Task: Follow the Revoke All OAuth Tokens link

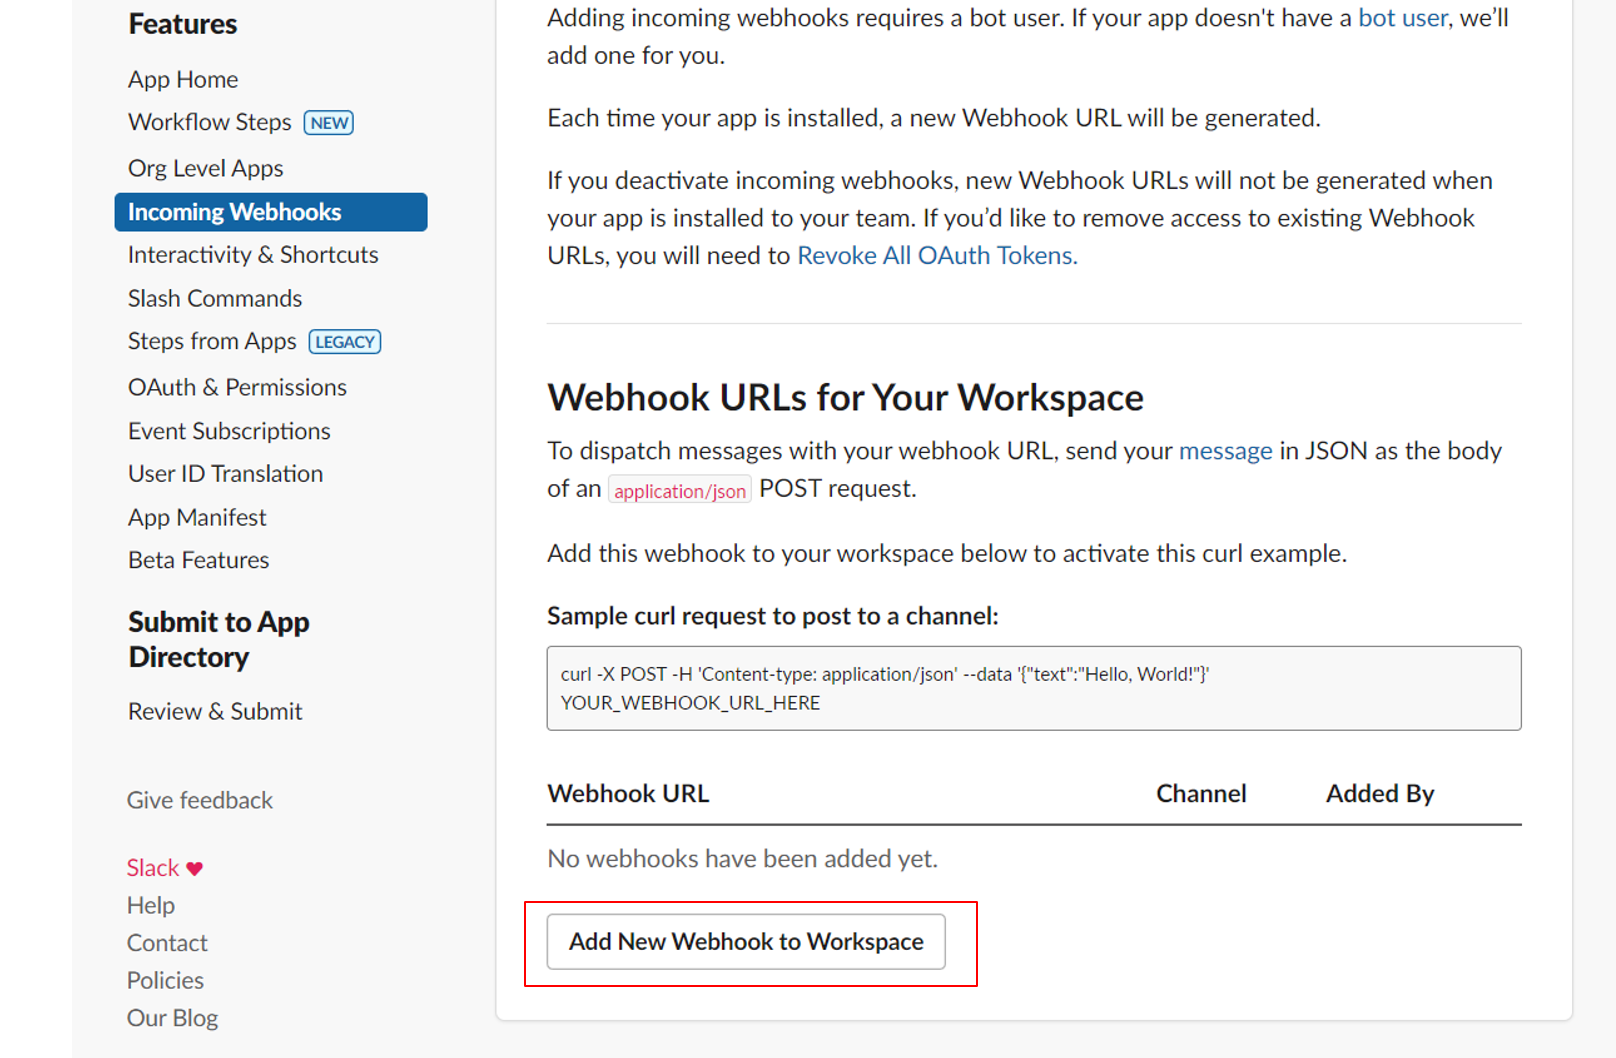Action: (x=937, y=256)
